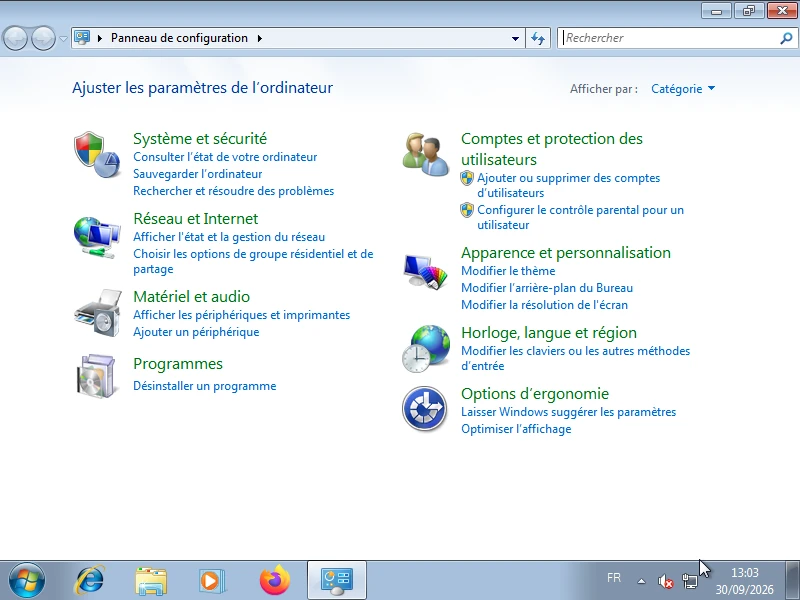The image size is (800, 600).
Task: Open Système et sécurité category
Action: [x=200, y=138]
